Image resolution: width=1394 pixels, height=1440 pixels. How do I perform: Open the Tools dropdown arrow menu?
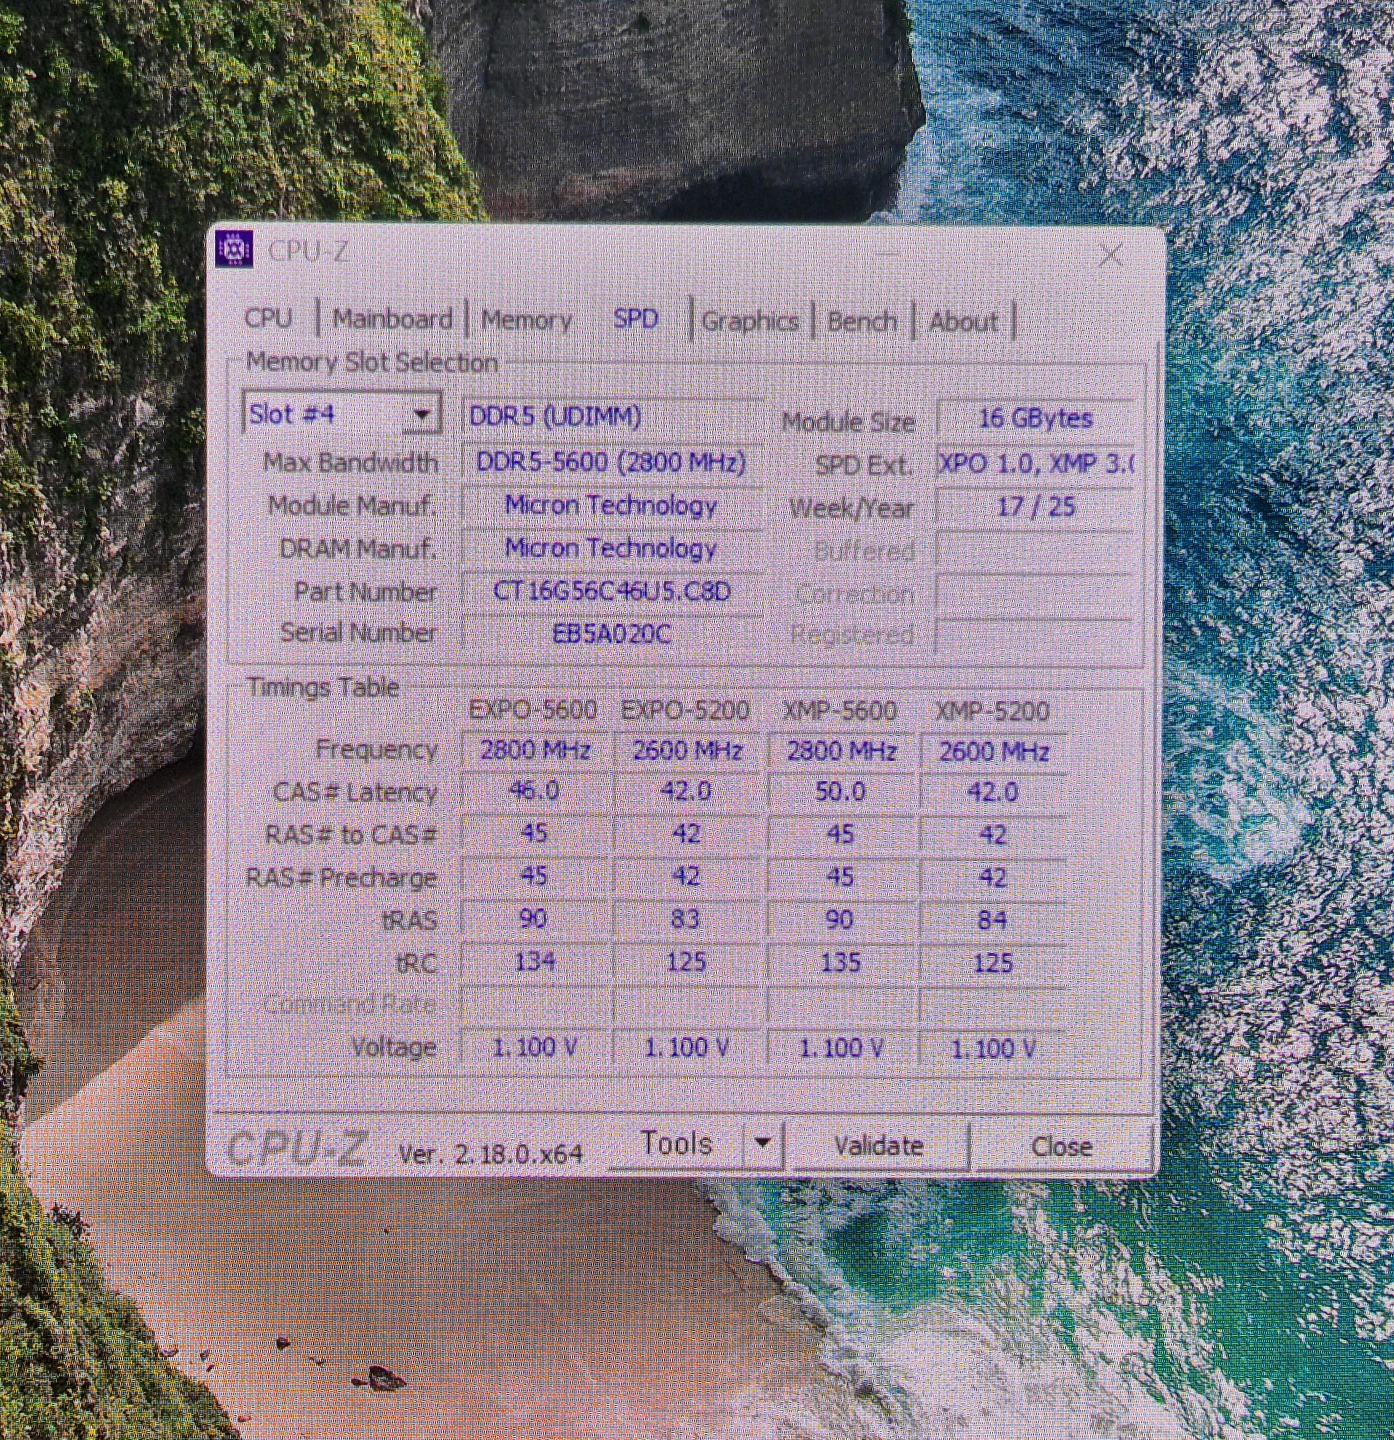pyautogui.click(x=762, y=1143)
